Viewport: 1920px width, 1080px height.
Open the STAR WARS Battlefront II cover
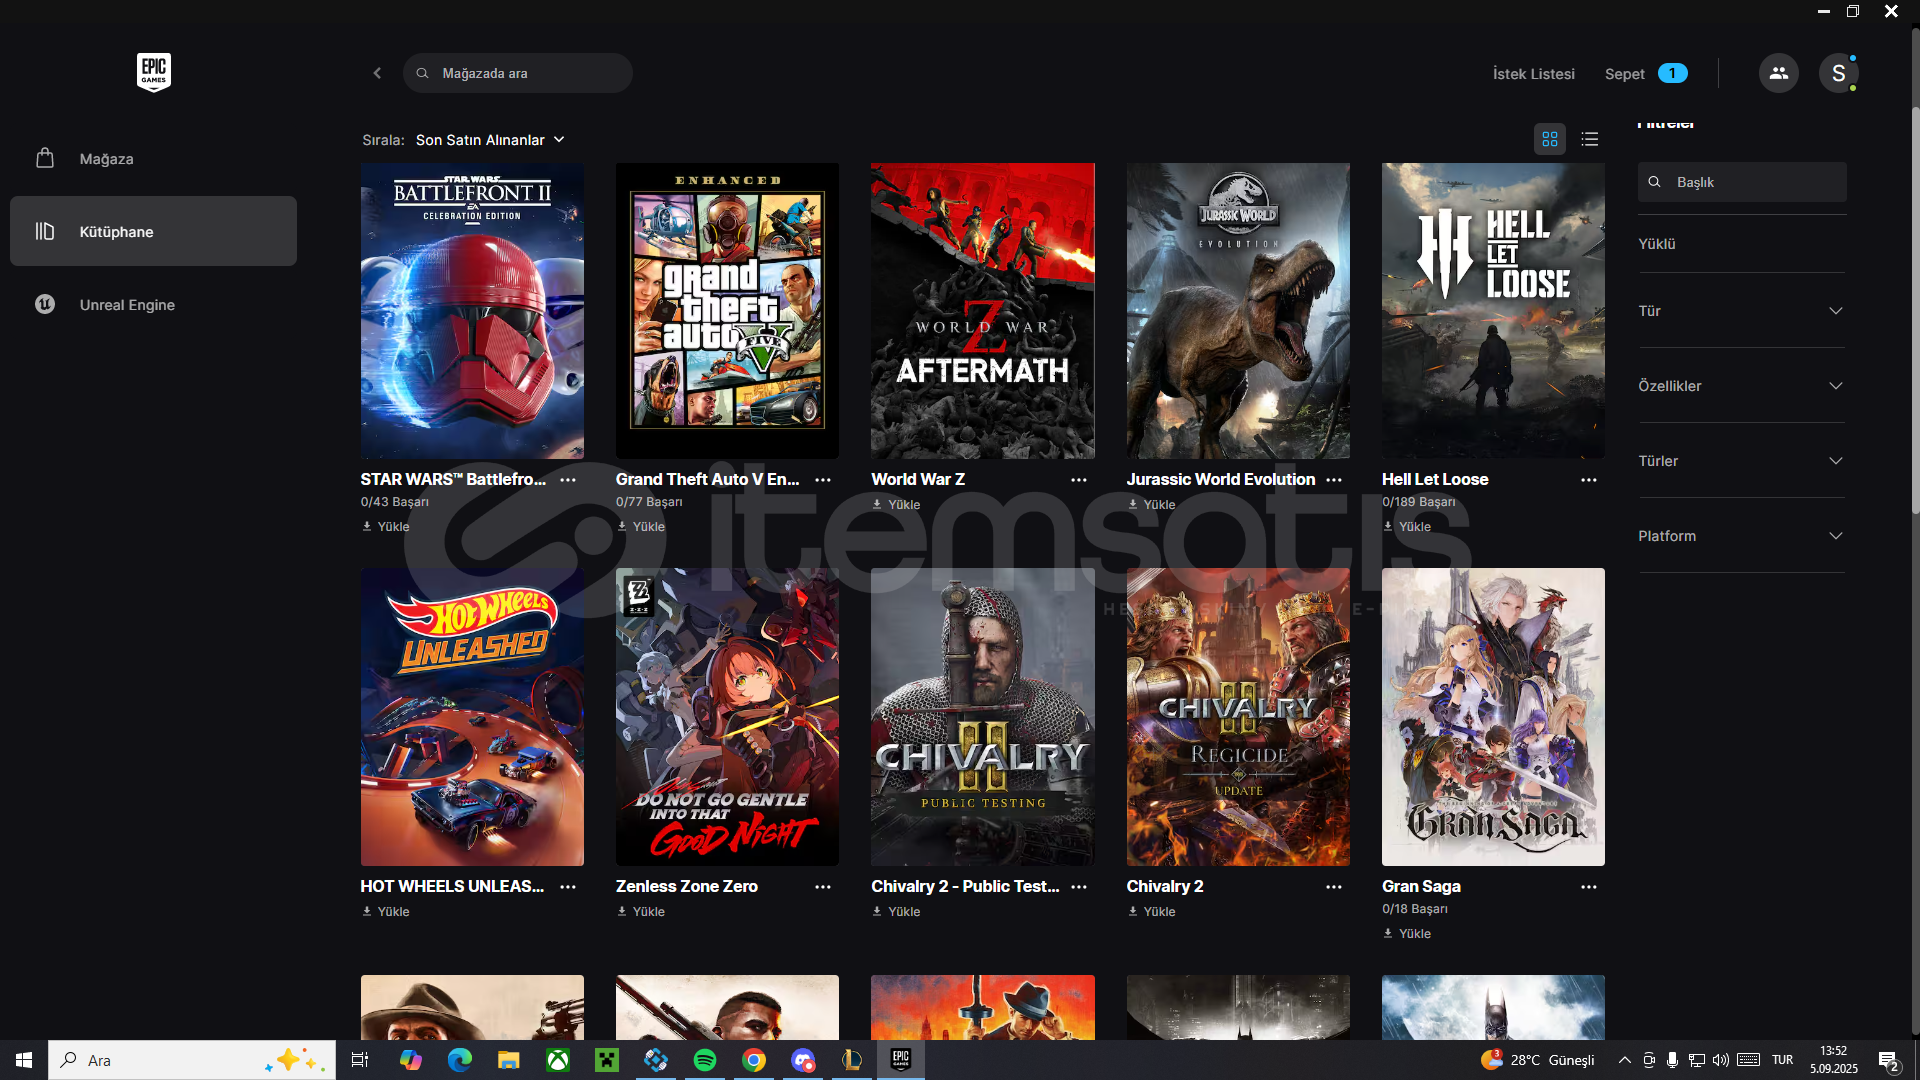click(472, 311)
